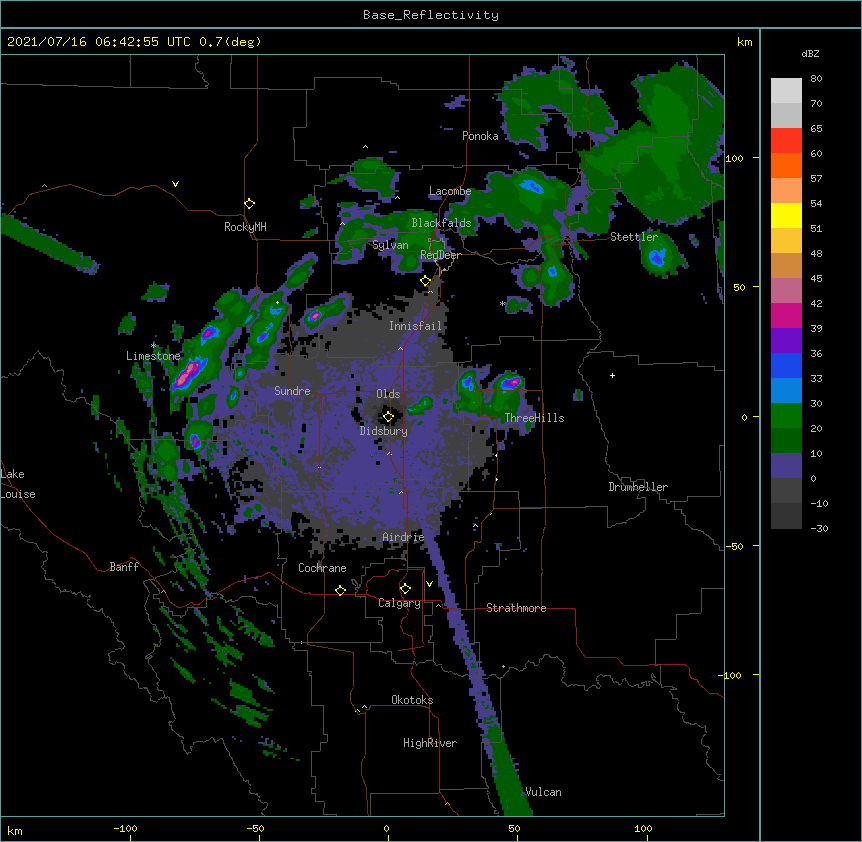Click the Lake Louise label
The height and width of the screenshot is (842, 862).
click(x=18, y=484)
